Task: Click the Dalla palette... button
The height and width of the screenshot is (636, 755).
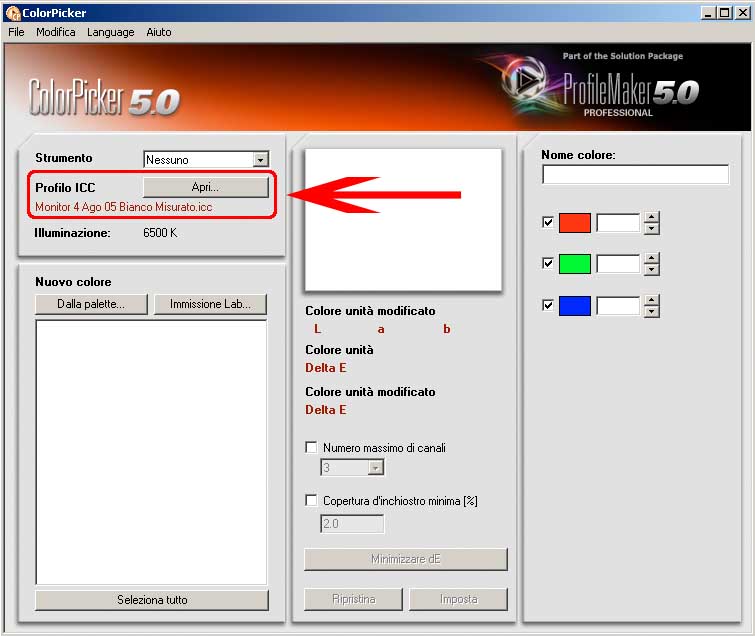Action: (x=91, y=304)
